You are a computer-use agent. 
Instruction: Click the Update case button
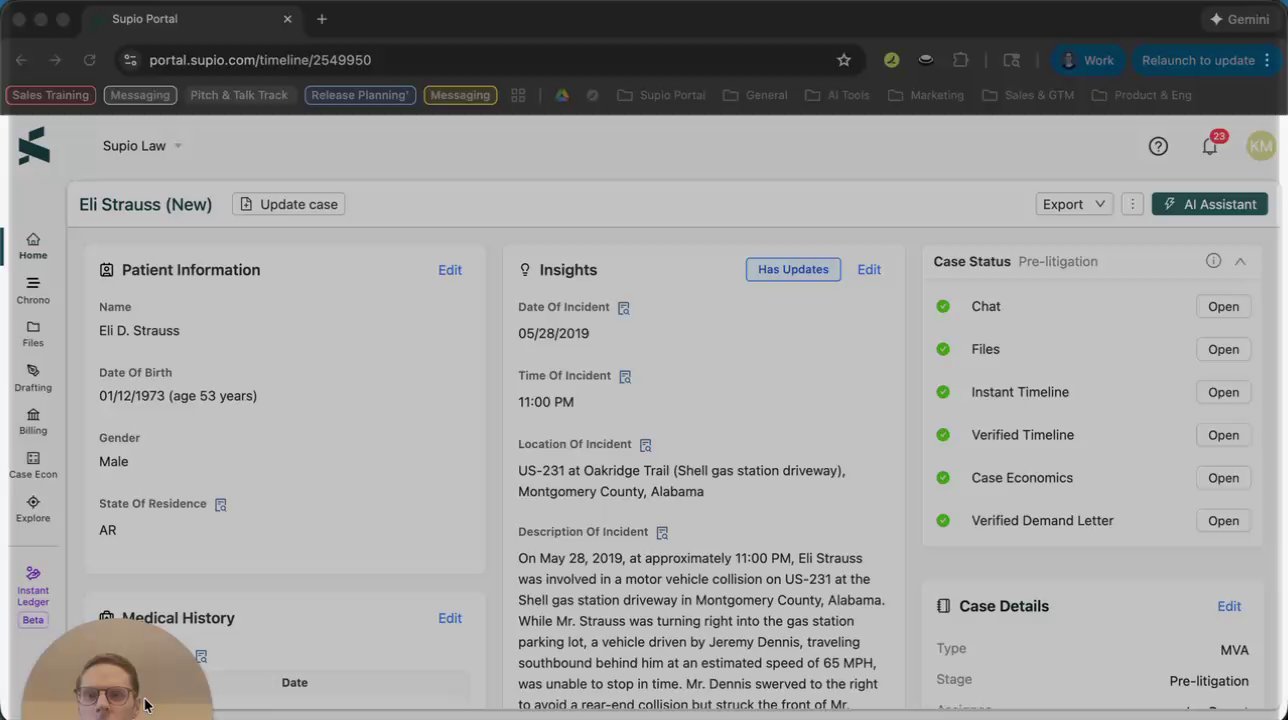(x=289, y=204)
